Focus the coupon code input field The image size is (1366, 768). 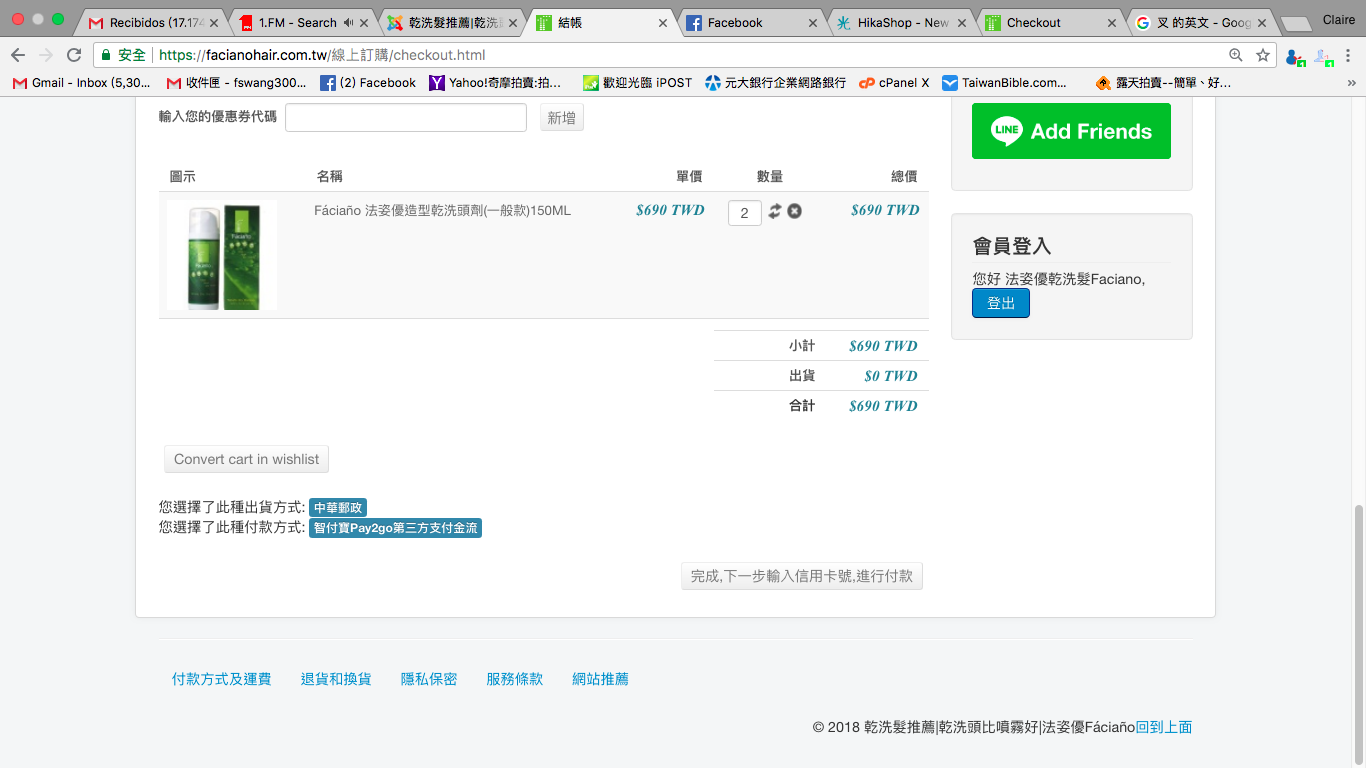click(405, 118)
